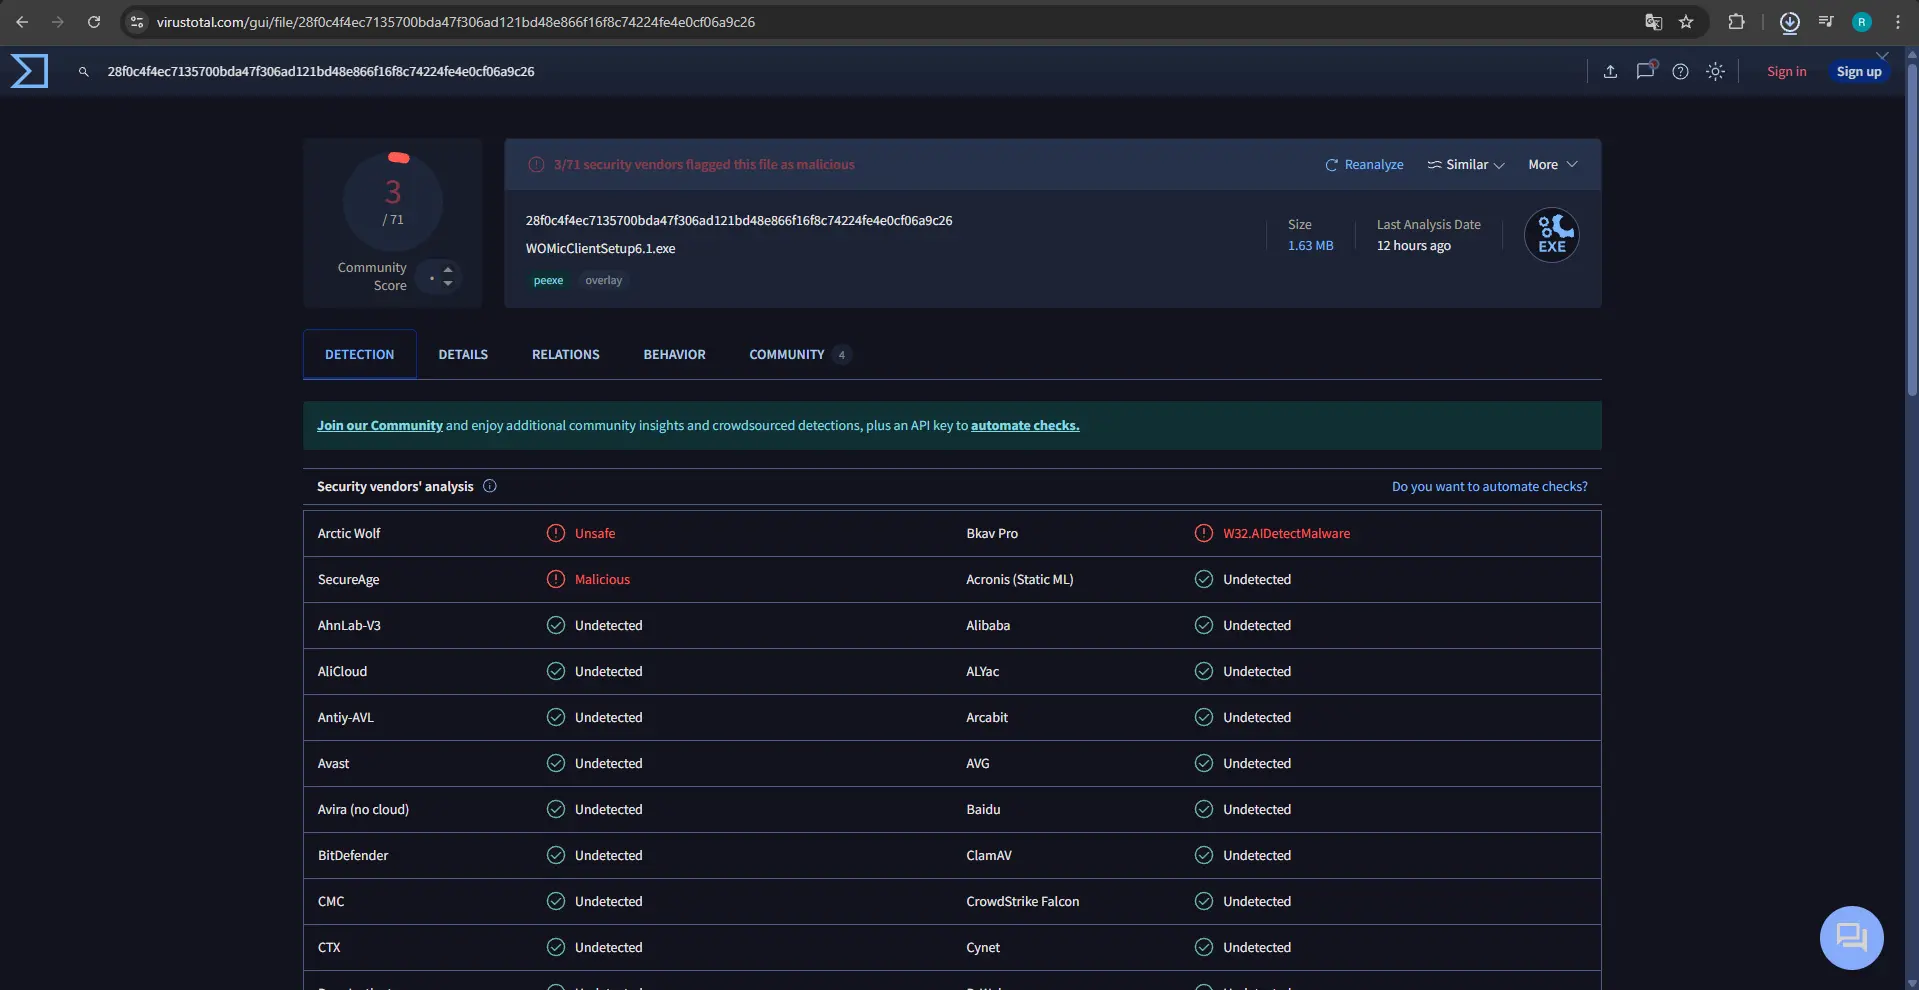
Task: Open the site information icon in address bar
Action: 137,21
